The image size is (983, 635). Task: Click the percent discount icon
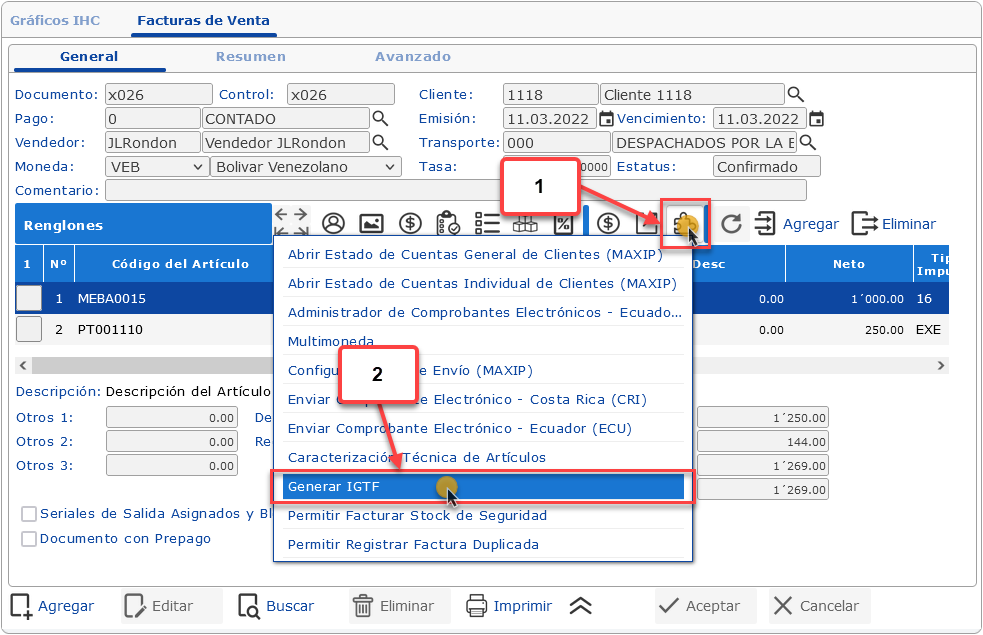point(563,224)
